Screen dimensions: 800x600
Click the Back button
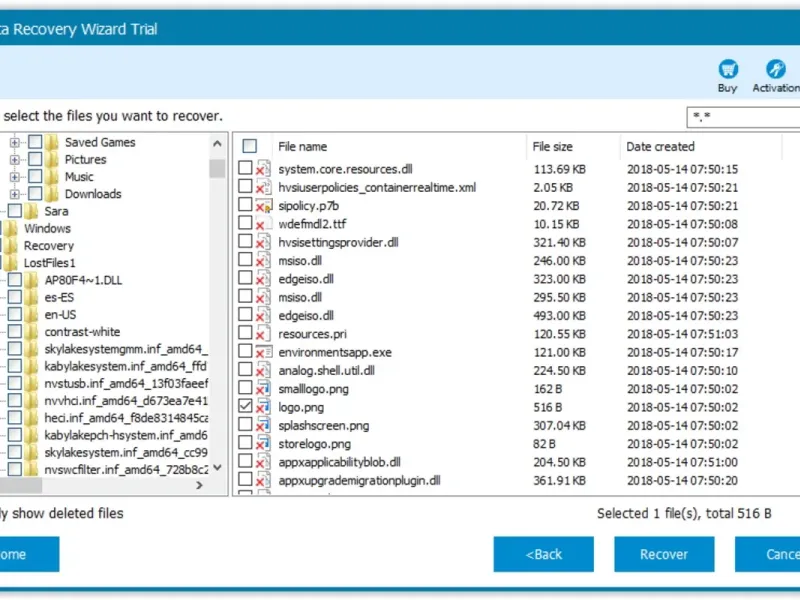click(x=543, y=554)
